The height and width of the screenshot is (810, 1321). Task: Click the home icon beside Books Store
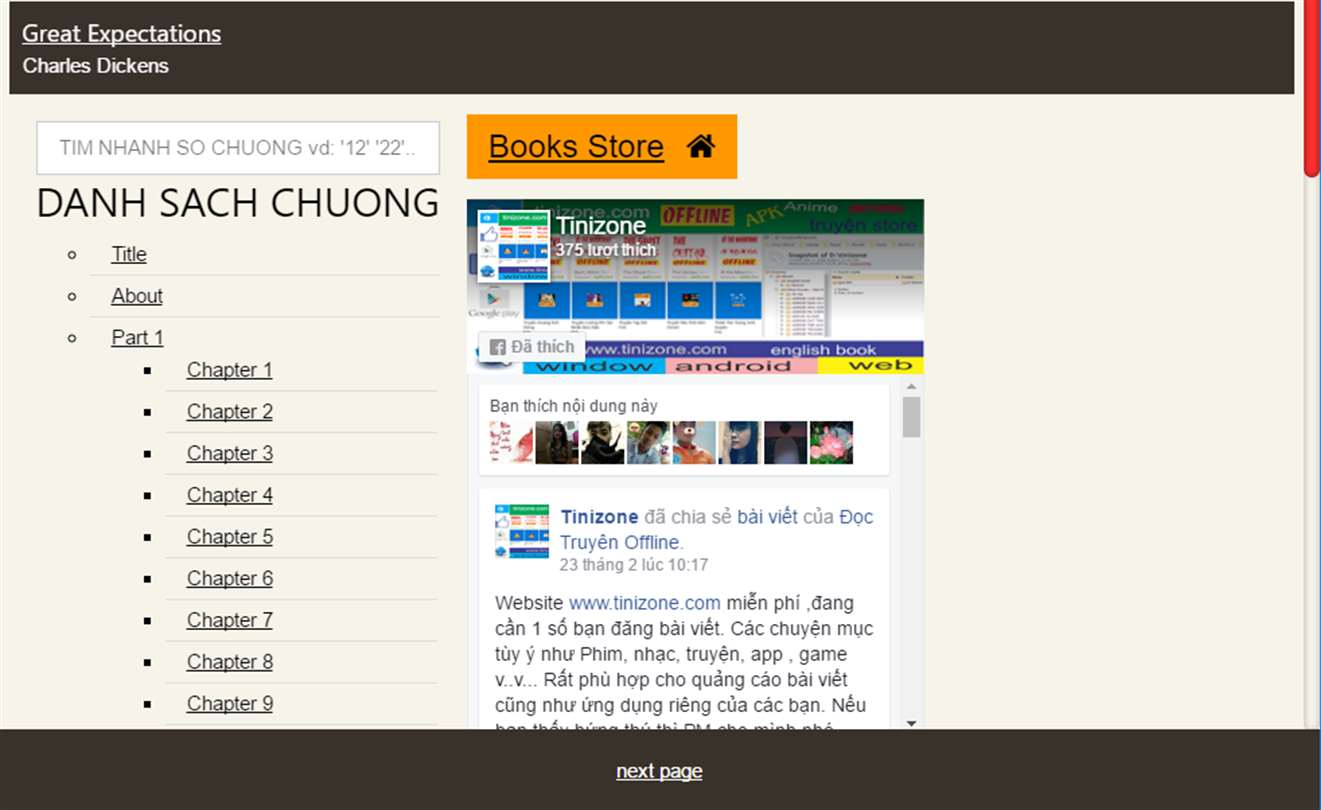(701, 147)
